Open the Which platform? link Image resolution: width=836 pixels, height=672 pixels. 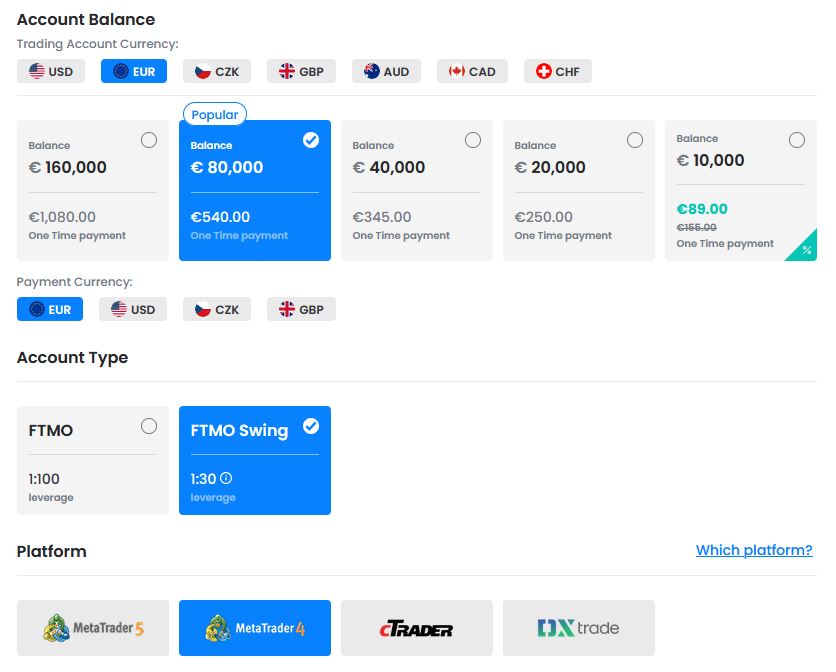click(x=754, y=550)
